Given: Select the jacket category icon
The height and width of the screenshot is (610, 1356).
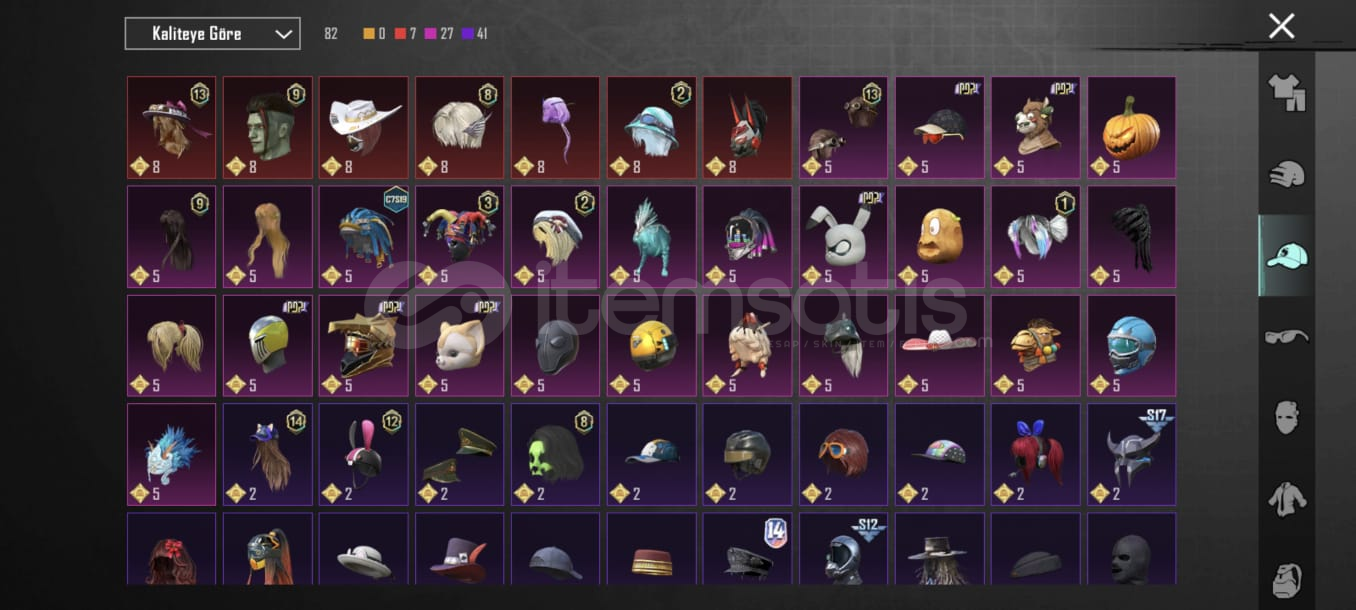Looking at the screenshot, I should pos(1286,498).
